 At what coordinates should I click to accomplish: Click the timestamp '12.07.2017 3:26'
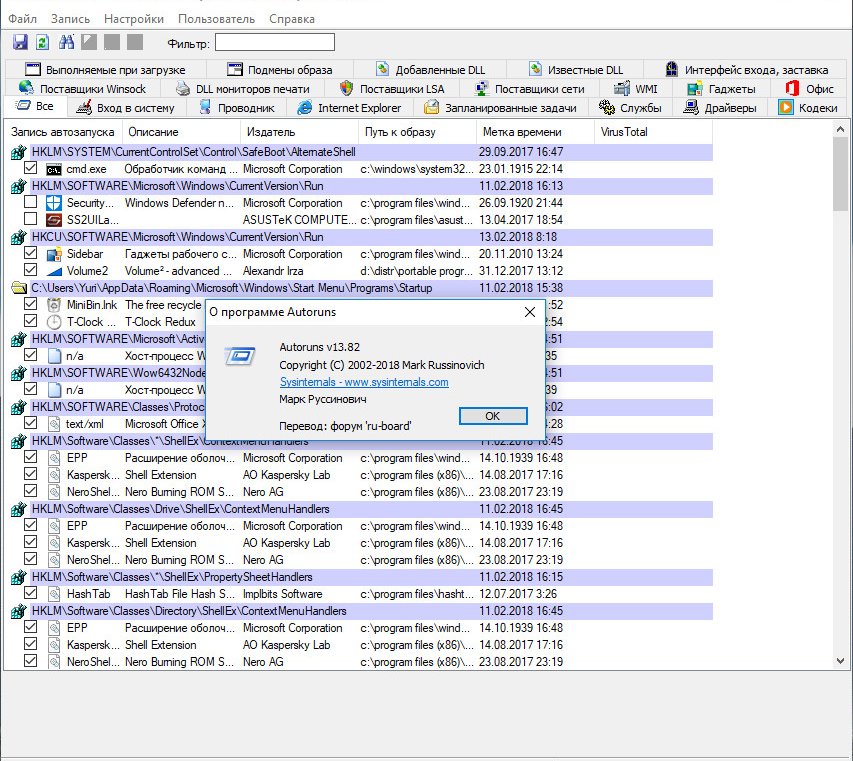click(x=518, y=594)
